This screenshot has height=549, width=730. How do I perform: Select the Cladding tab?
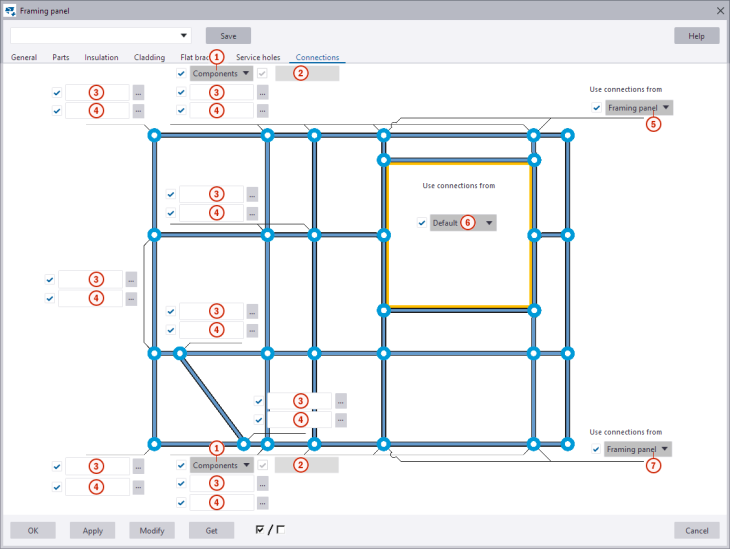tap(149, 57)
